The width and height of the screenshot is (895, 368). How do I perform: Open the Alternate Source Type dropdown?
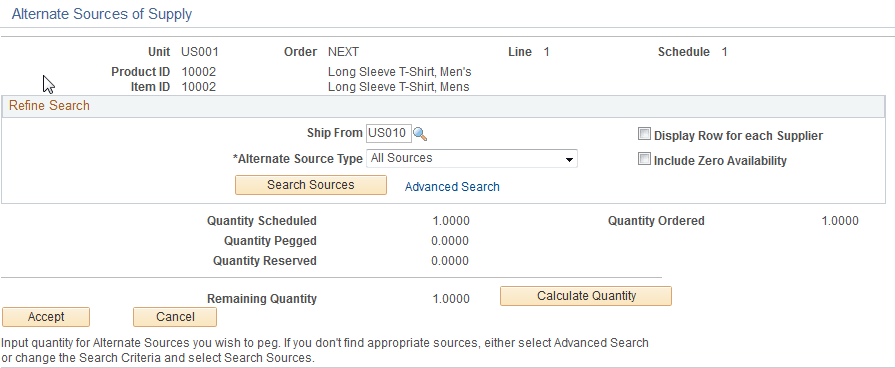tap(471, 159)
